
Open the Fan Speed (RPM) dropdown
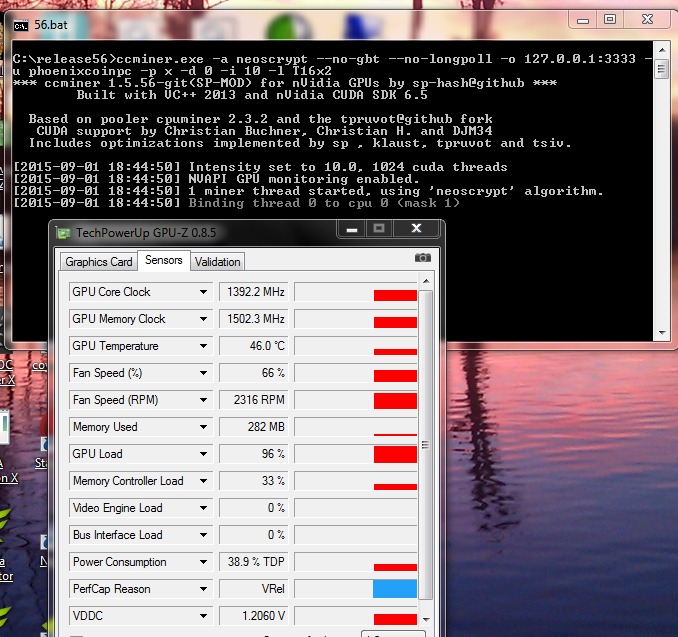[x=203, y=400]
